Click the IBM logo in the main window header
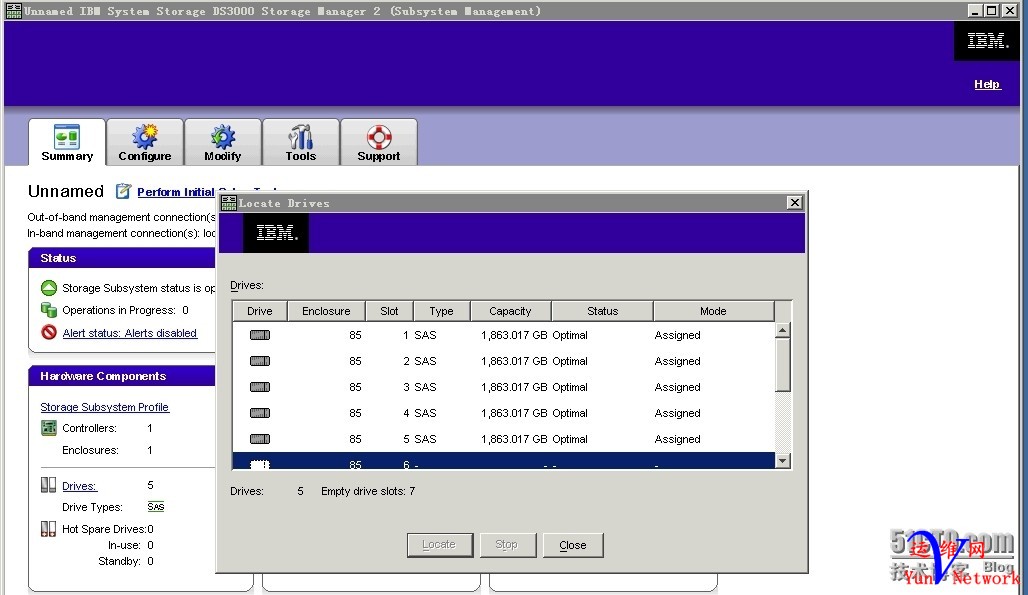The width and height of the screenshot is (1028, 595). tap(986, 41)
